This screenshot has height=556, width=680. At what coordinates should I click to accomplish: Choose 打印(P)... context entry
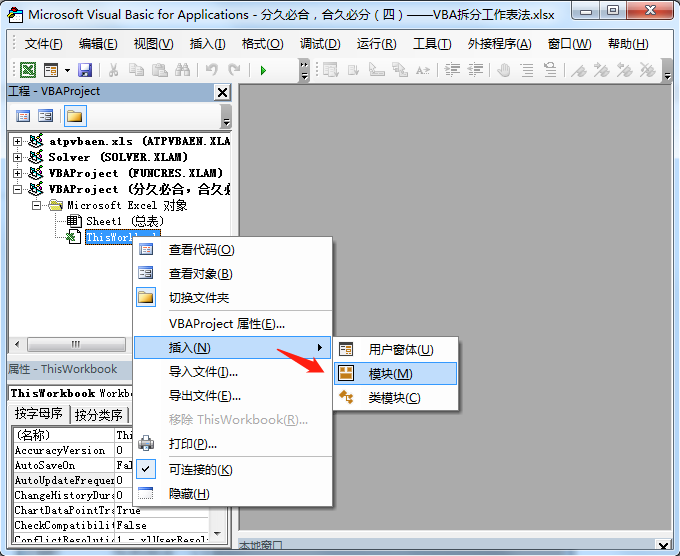[233, 444]
